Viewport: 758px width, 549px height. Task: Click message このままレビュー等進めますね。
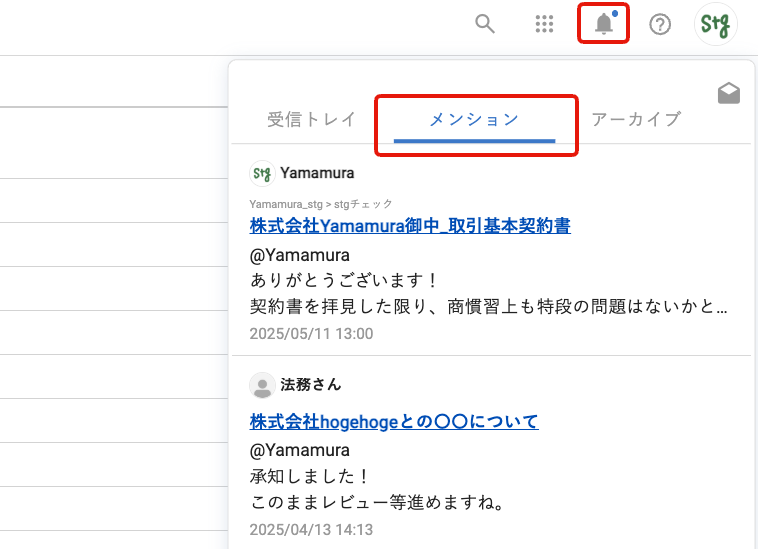click(x=378, y=502)
